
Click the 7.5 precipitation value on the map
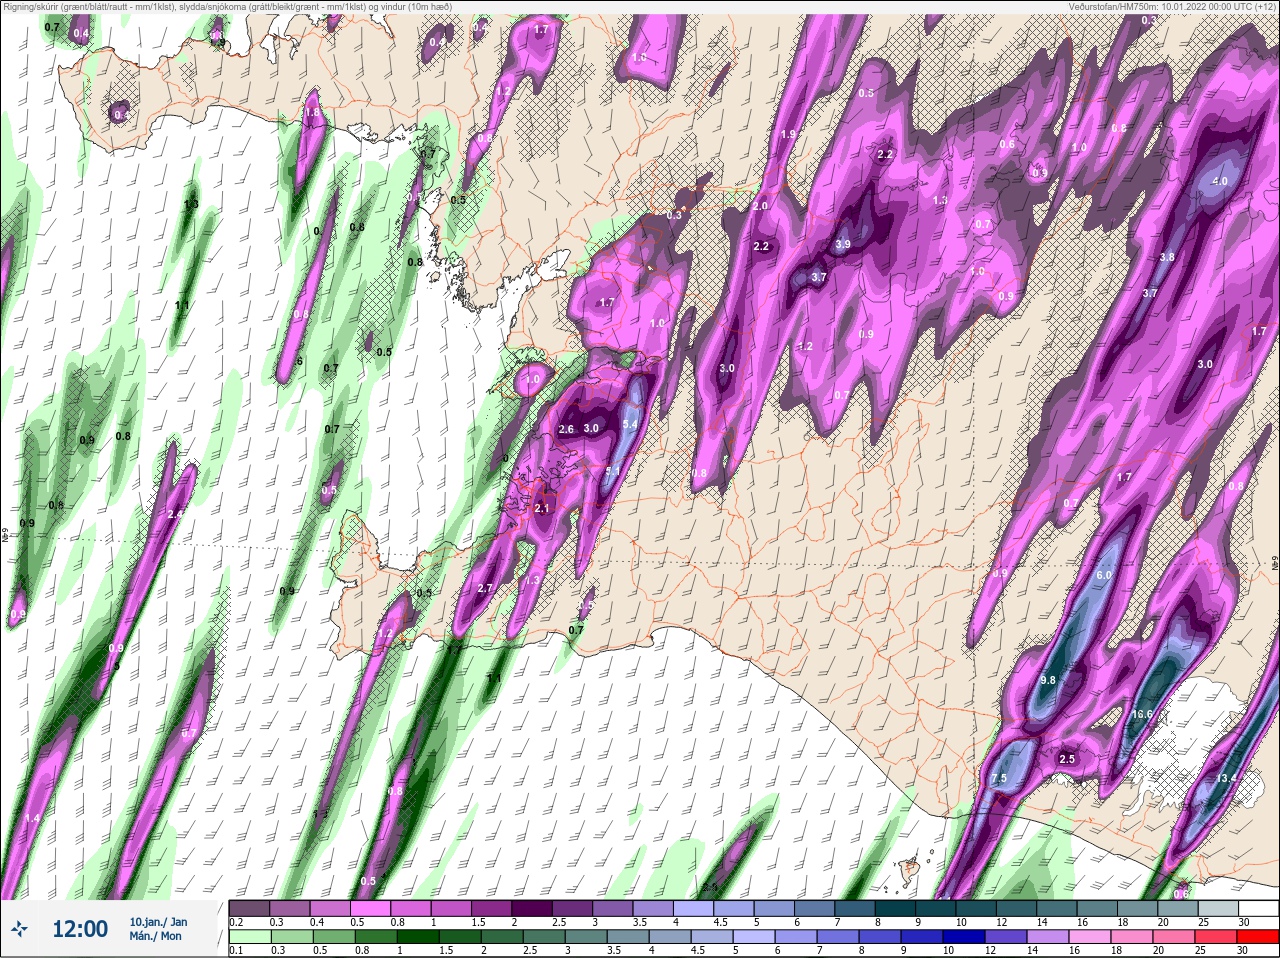[999, 779]
